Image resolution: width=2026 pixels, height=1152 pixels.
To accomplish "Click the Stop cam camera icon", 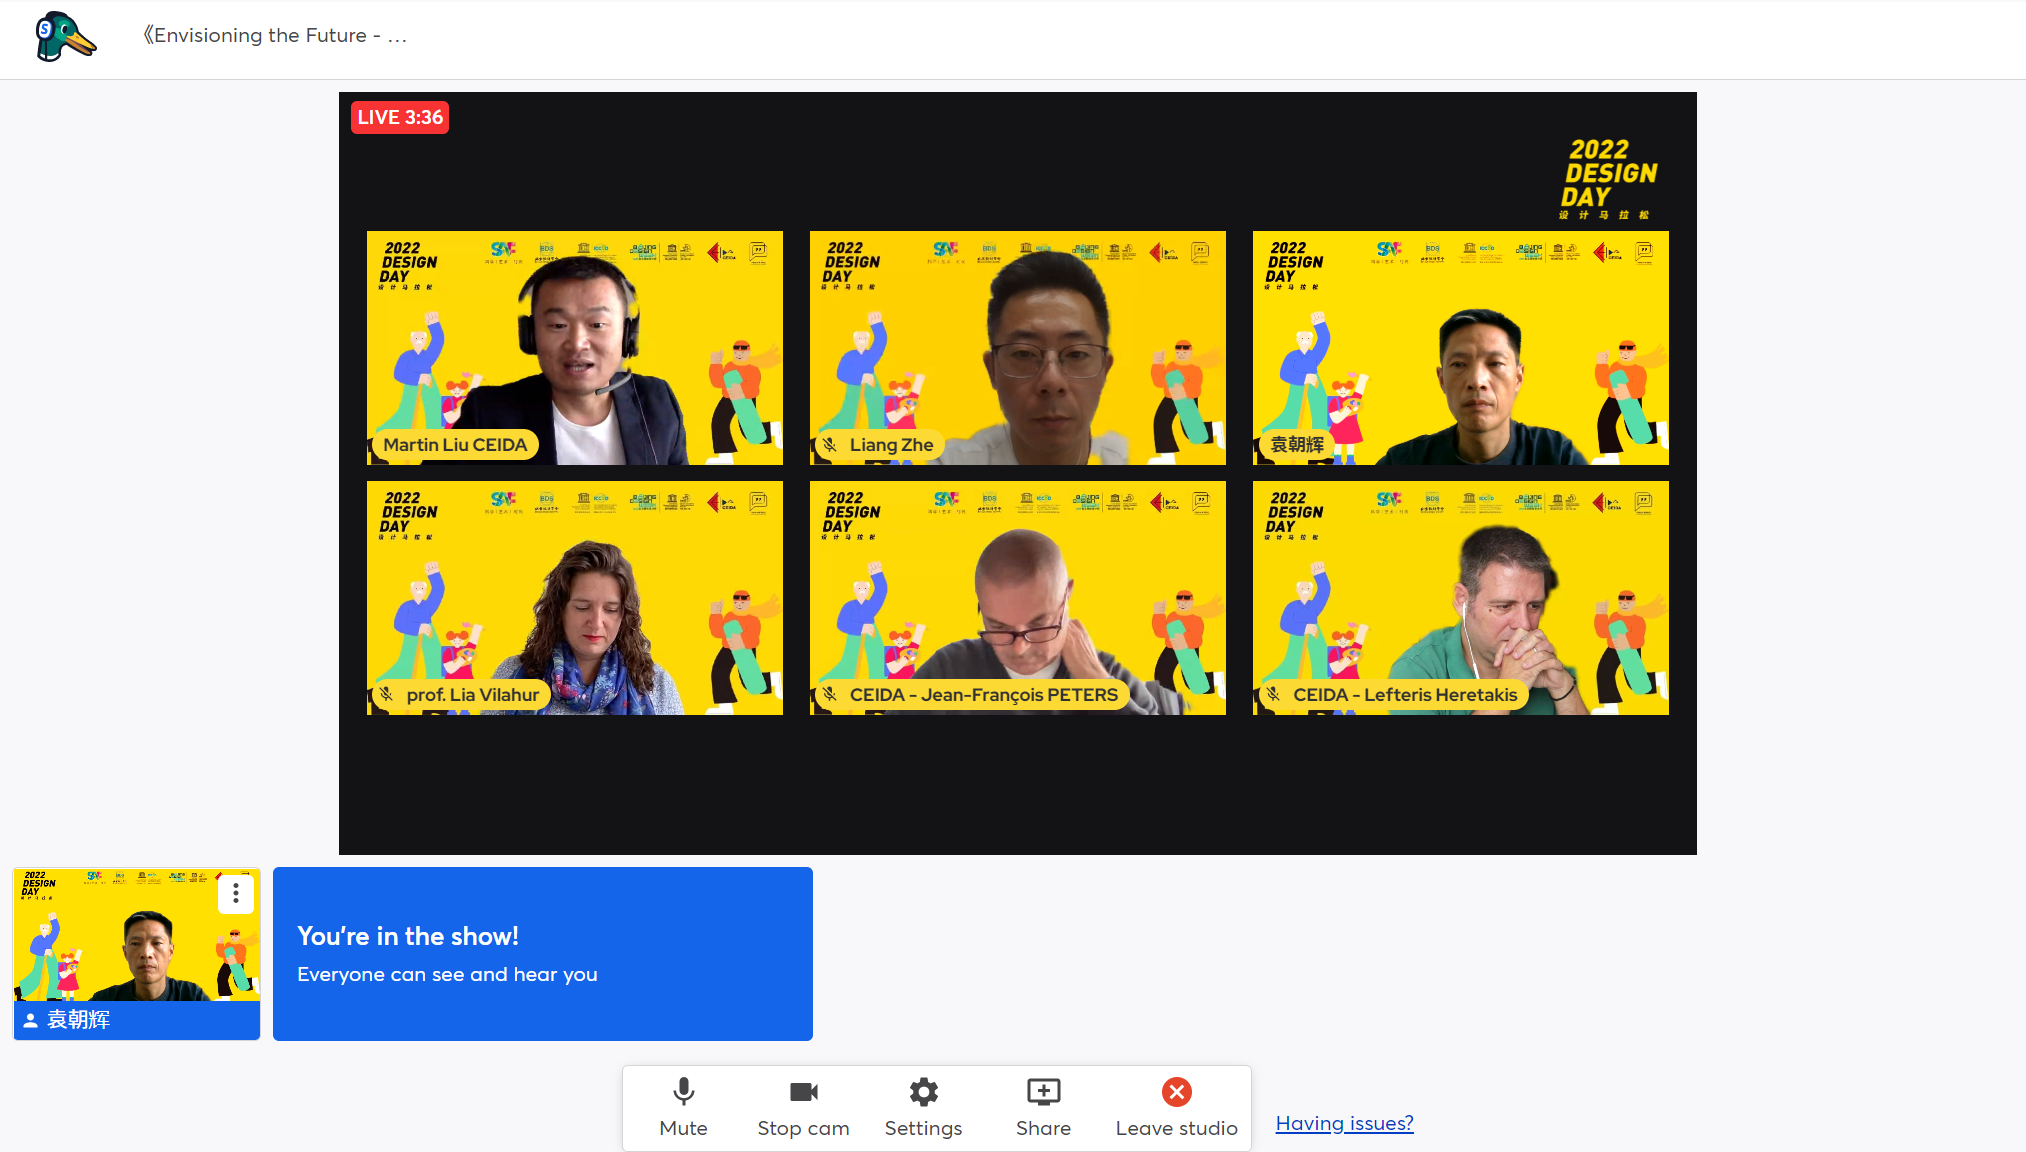I will pos(803,1091).
